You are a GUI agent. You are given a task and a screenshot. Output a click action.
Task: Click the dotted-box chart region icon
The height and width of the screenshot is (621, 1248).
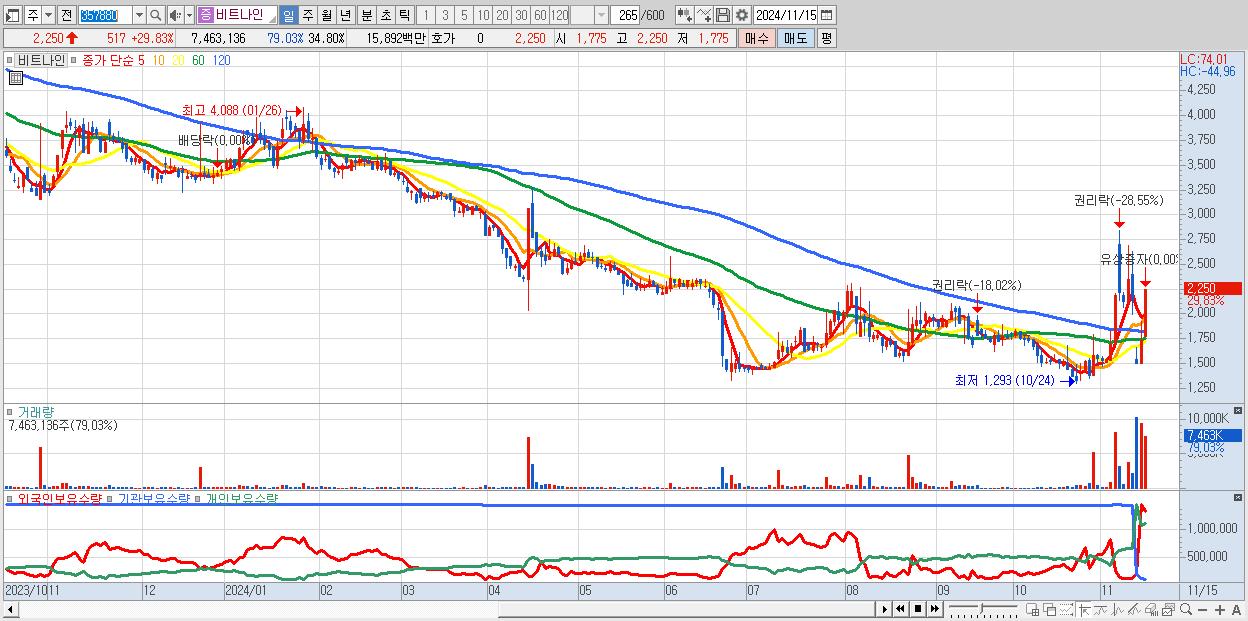tap(1066, 609)
